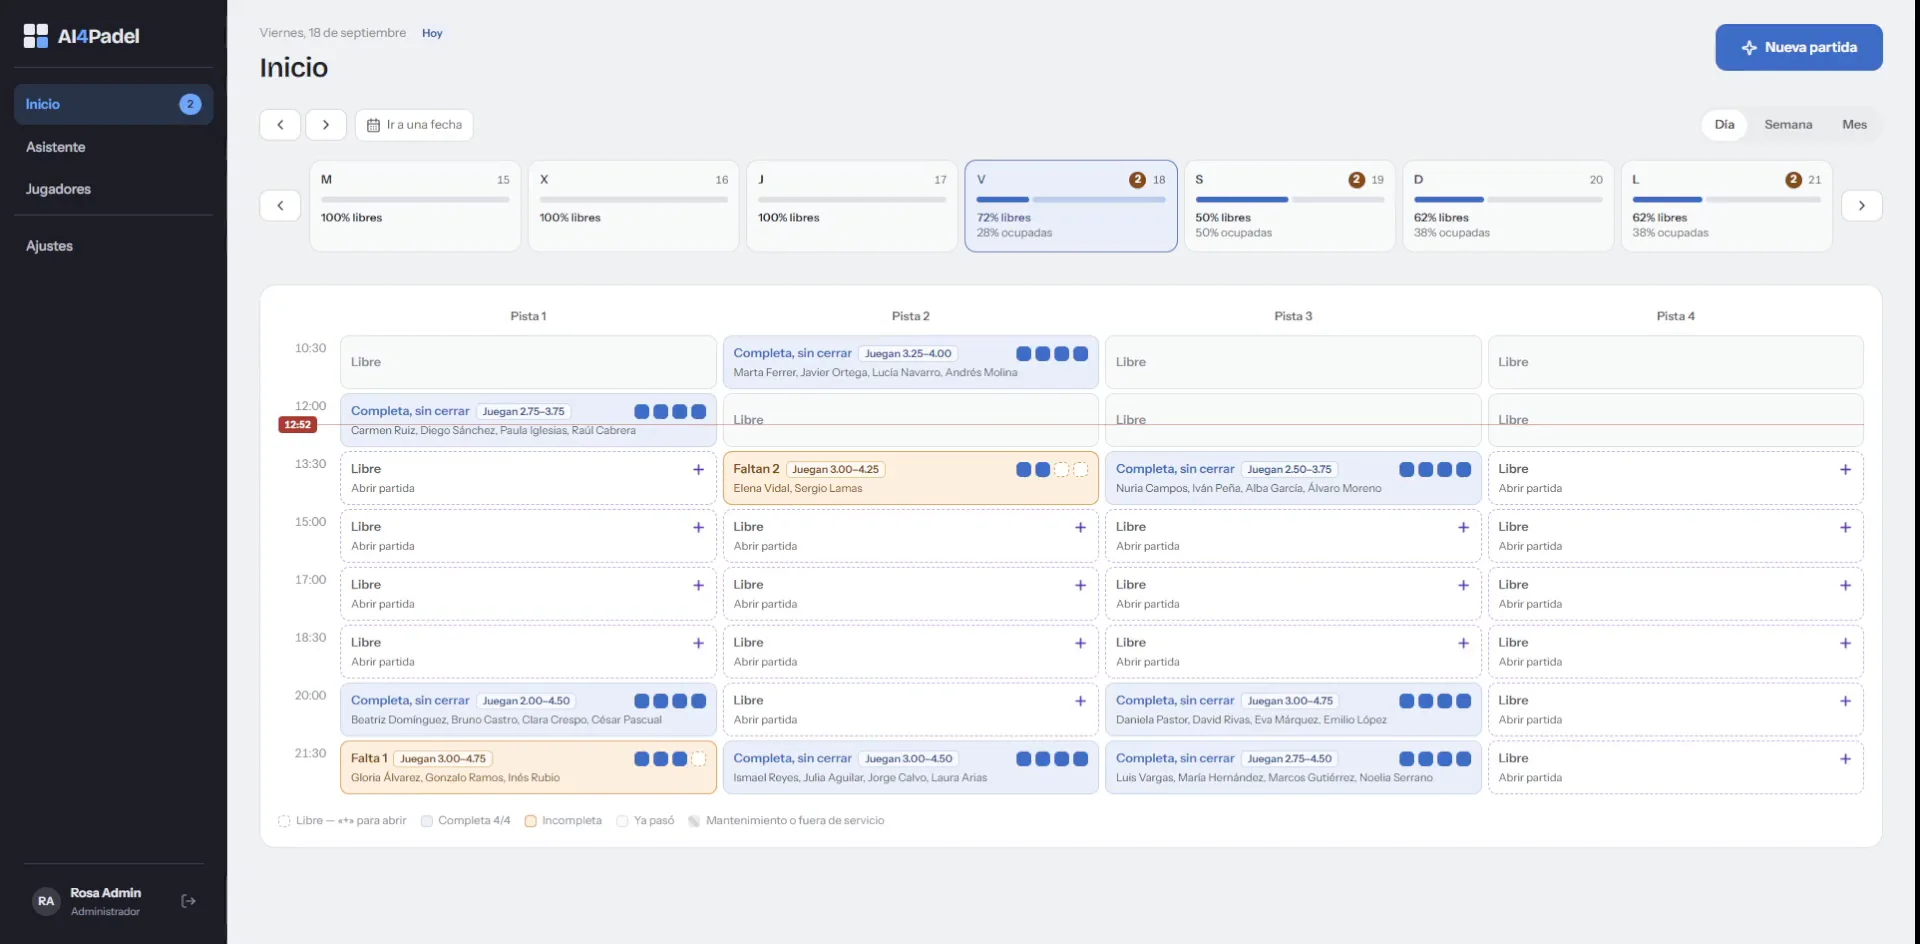Click plus icon on Pista 4 20:00 slot
Screen dimensions: 1920x944
[1845, 701]
